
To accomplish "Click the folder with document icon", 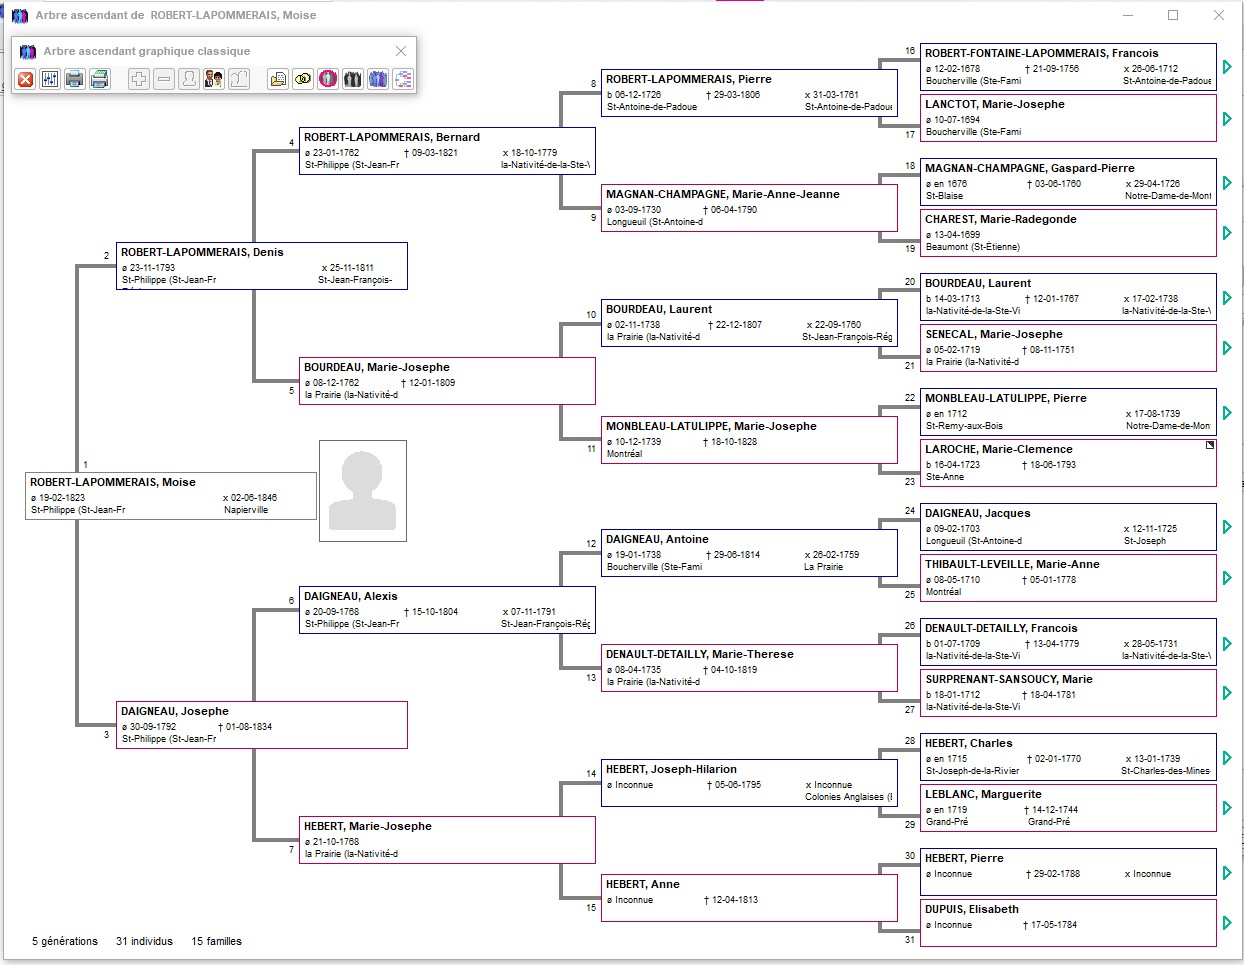I will (278, 79).
